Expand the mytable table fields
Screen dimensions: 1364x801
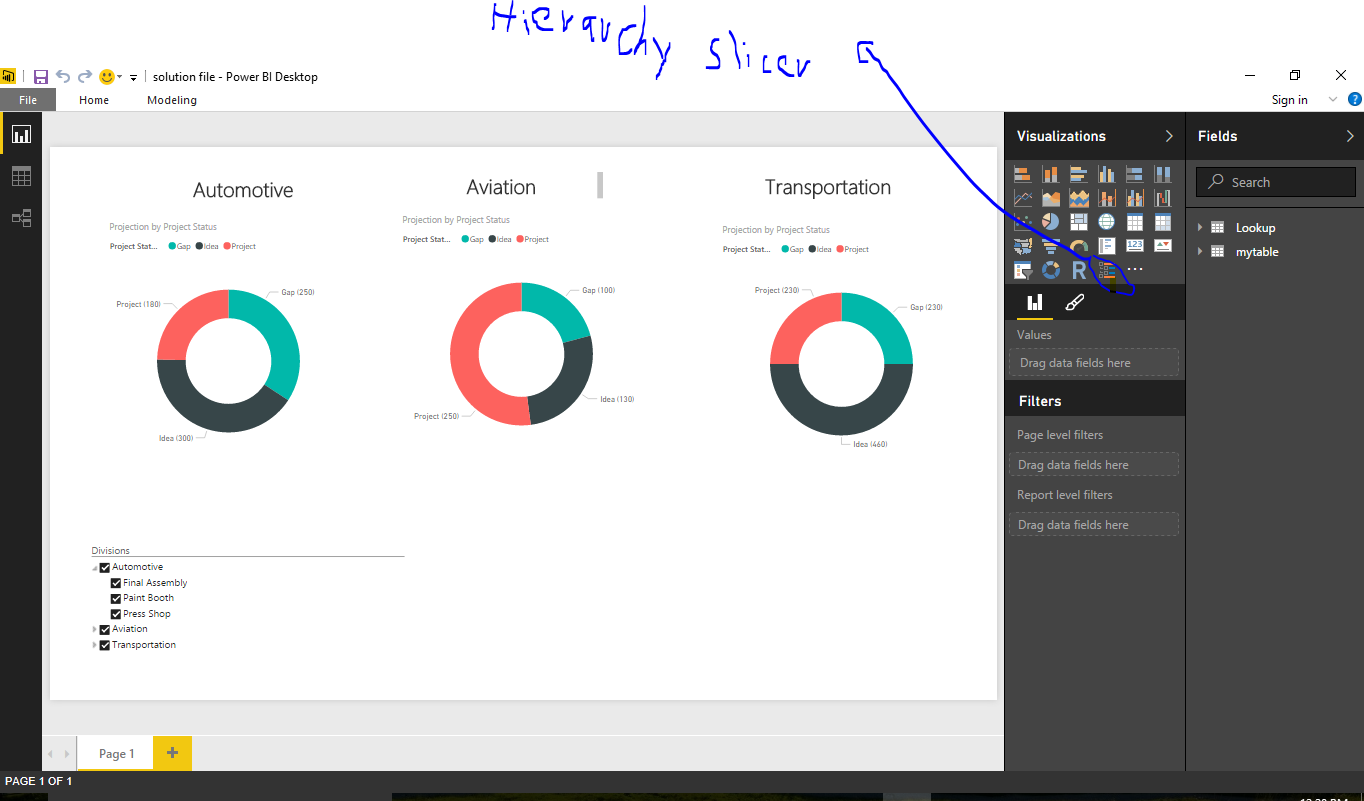coord(1200,252)
